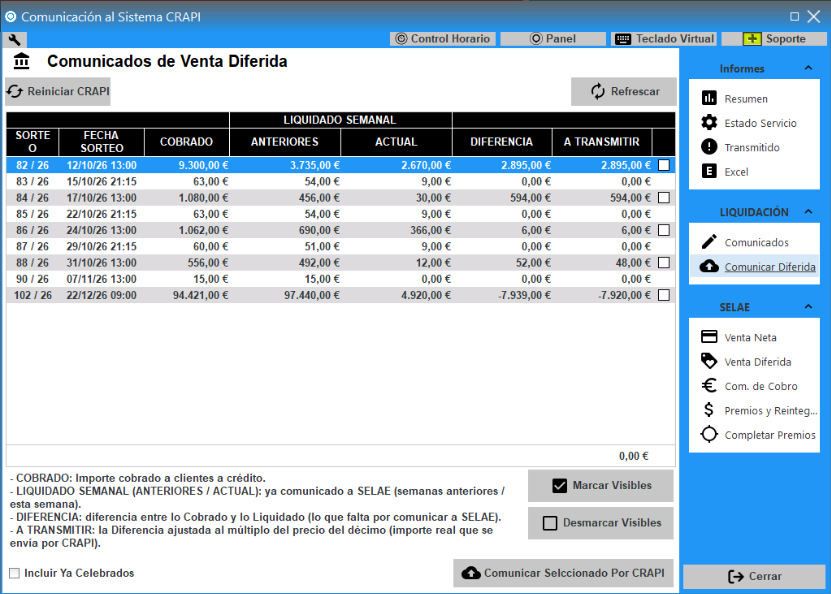Click the Venta Neta card icon

pos(709,336)
